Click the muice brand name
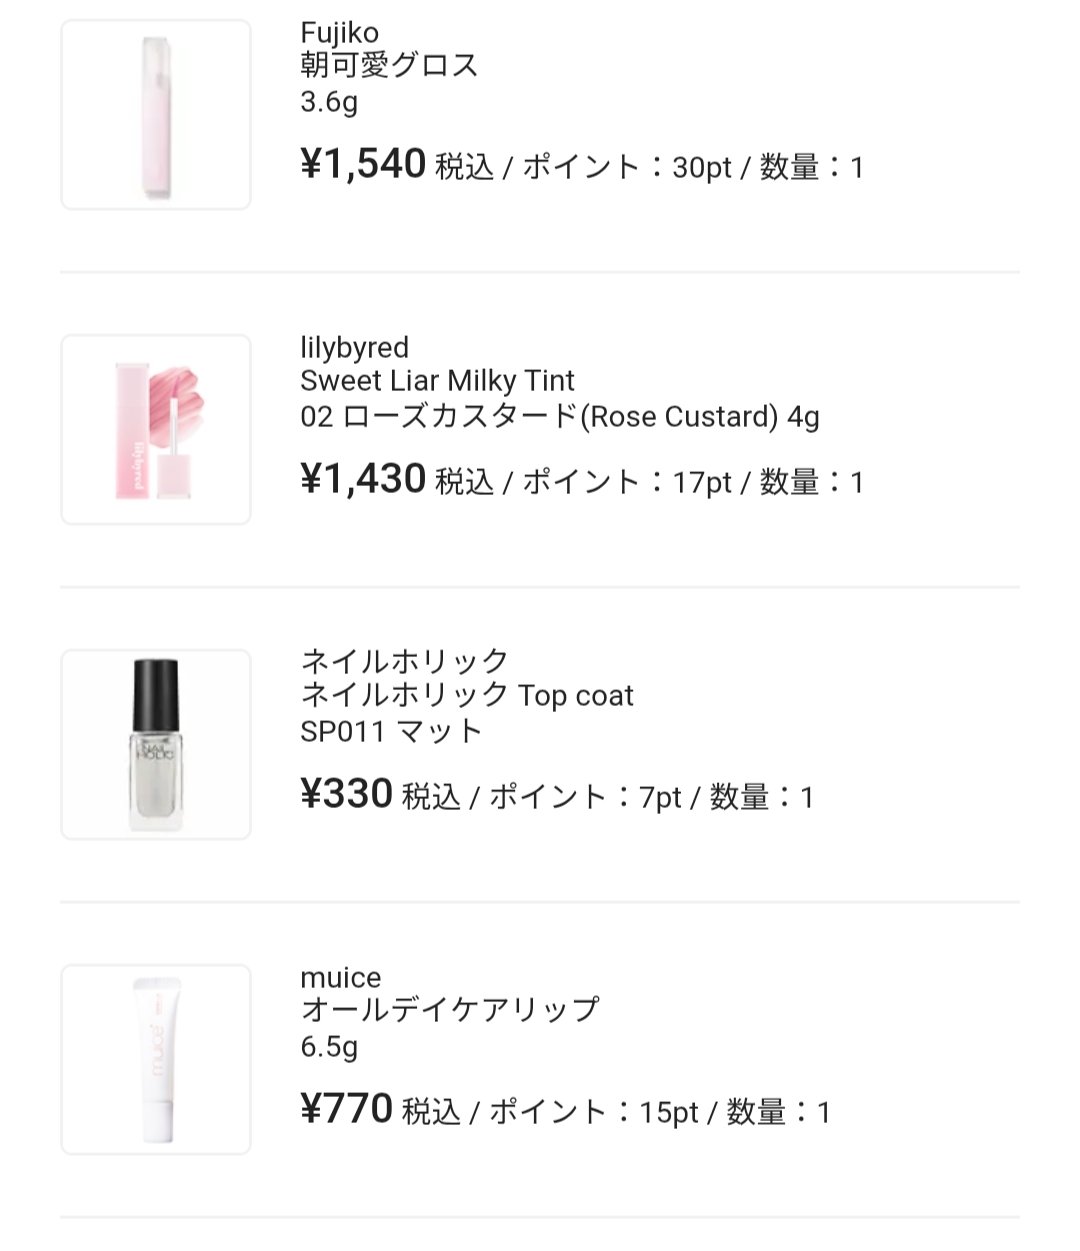Image resolution: width=1080 pixels, height=1251 pixels. (x=340, y=977)
